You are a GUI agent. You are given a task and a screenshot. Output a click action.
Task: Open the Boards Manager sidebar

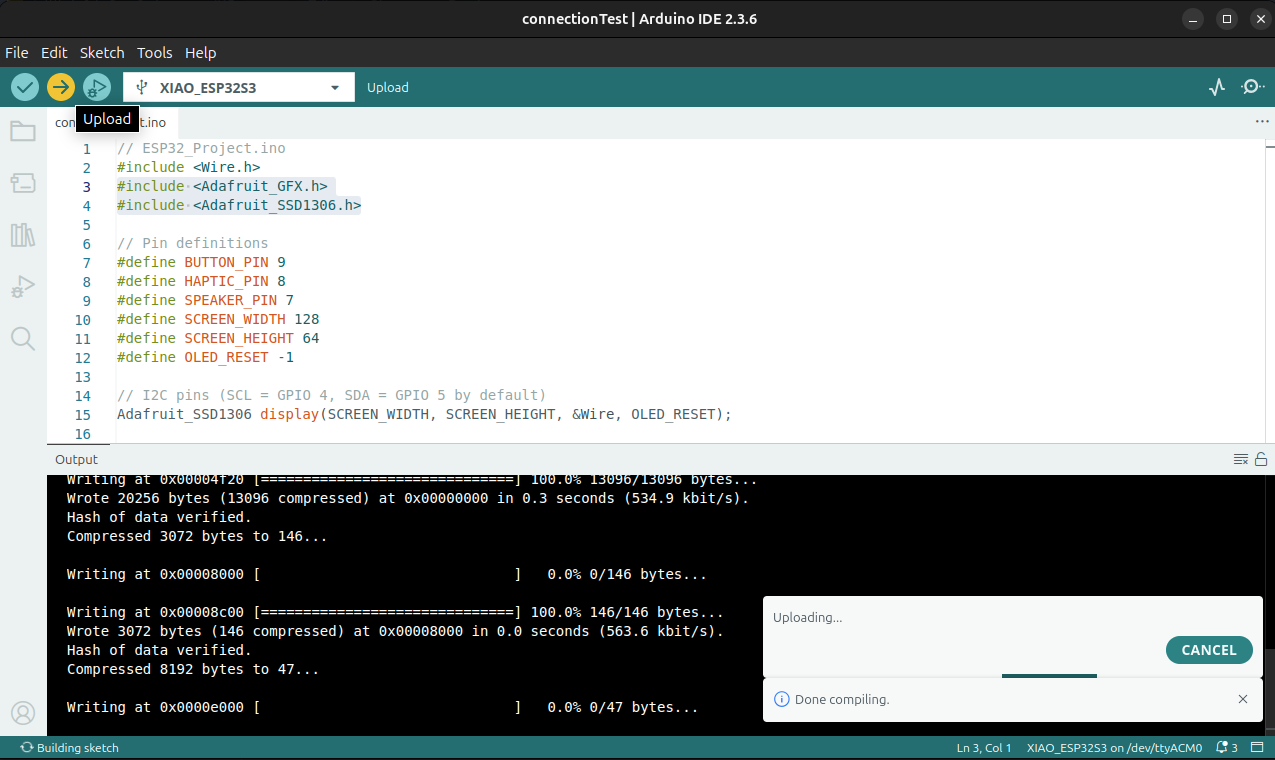coord(22,183)
